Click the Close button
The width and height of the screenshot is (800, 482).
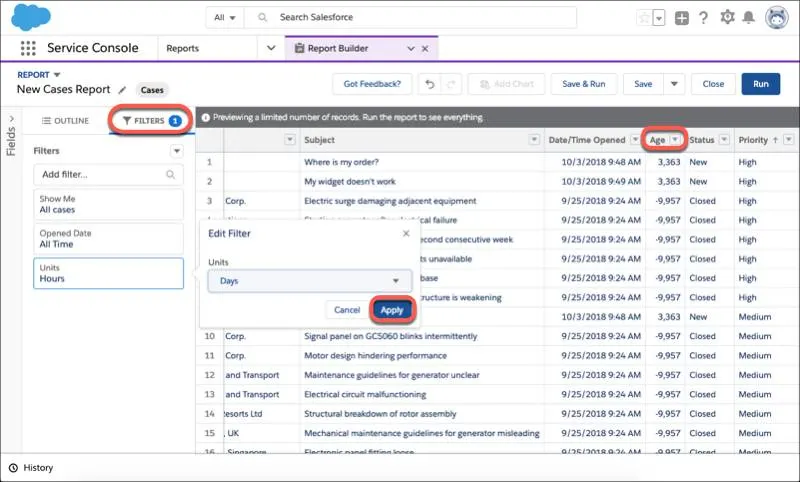[x=713, y=84]
